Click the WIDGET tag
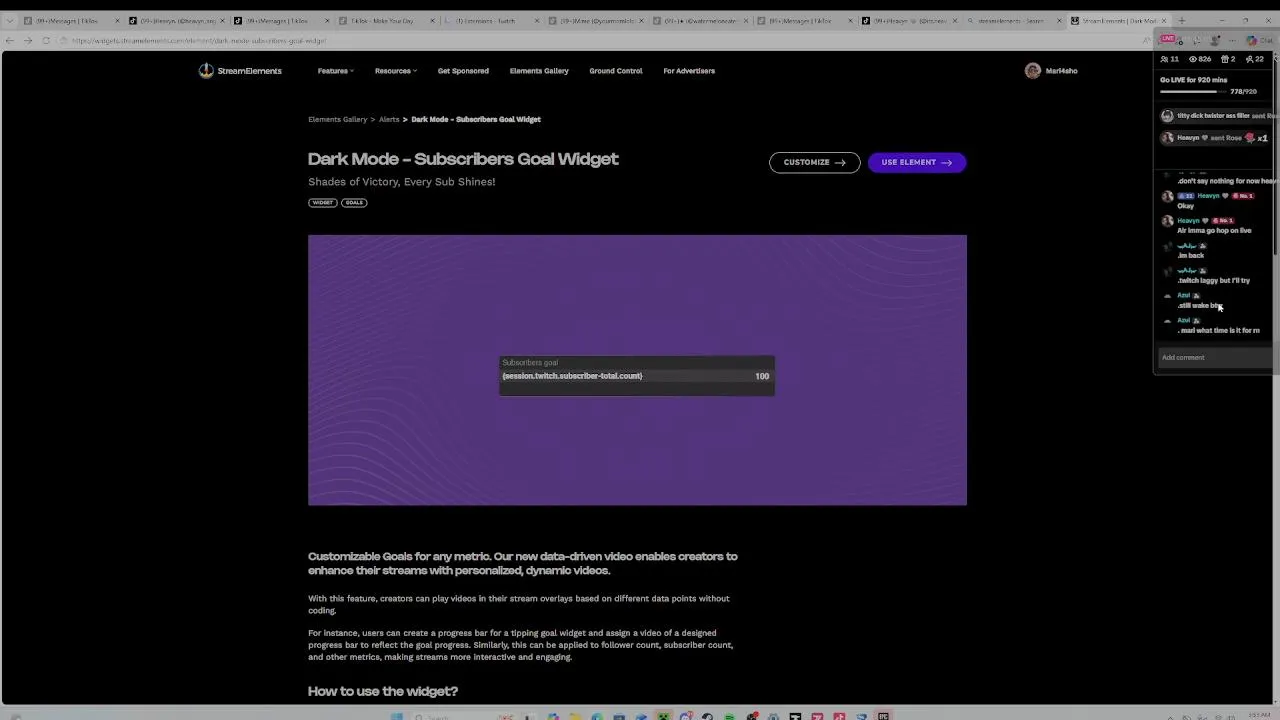The image size is (1280, 720). [323, 203]
